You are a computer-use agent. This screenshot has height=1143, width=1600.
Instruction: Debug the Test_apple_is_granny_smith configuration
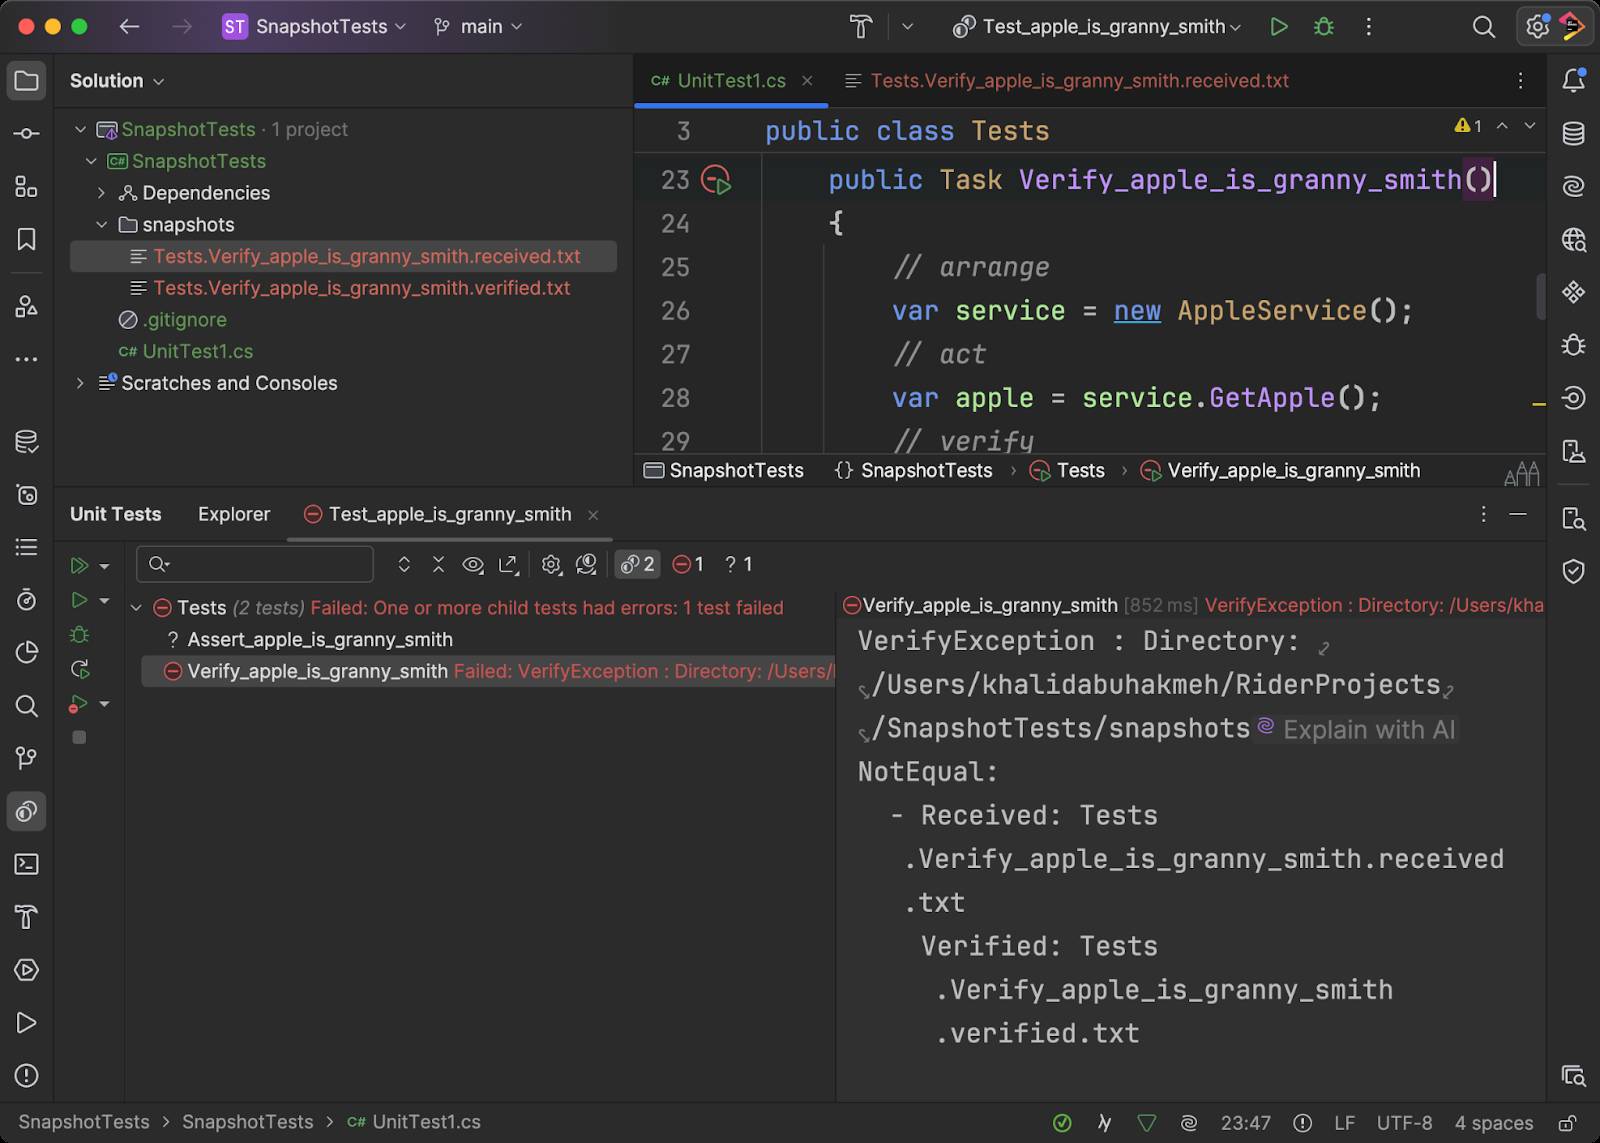pos(1324,27)
